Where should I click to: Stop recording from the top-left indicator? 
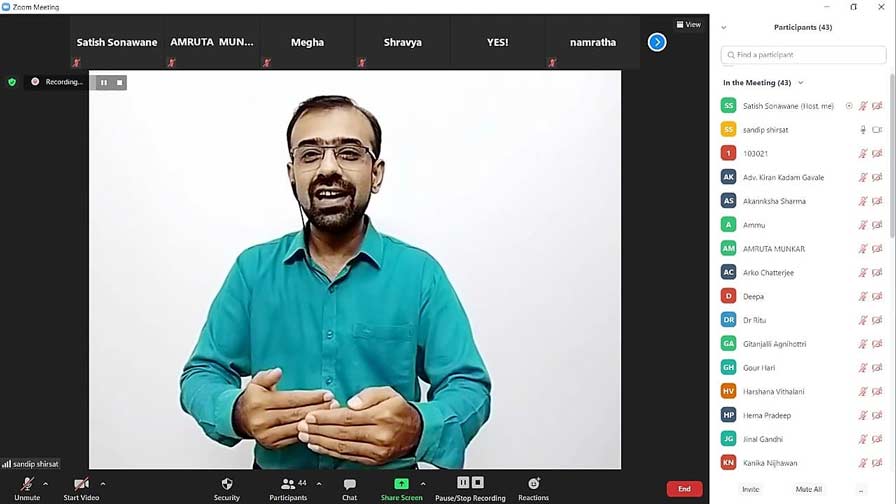pos(120,82)
